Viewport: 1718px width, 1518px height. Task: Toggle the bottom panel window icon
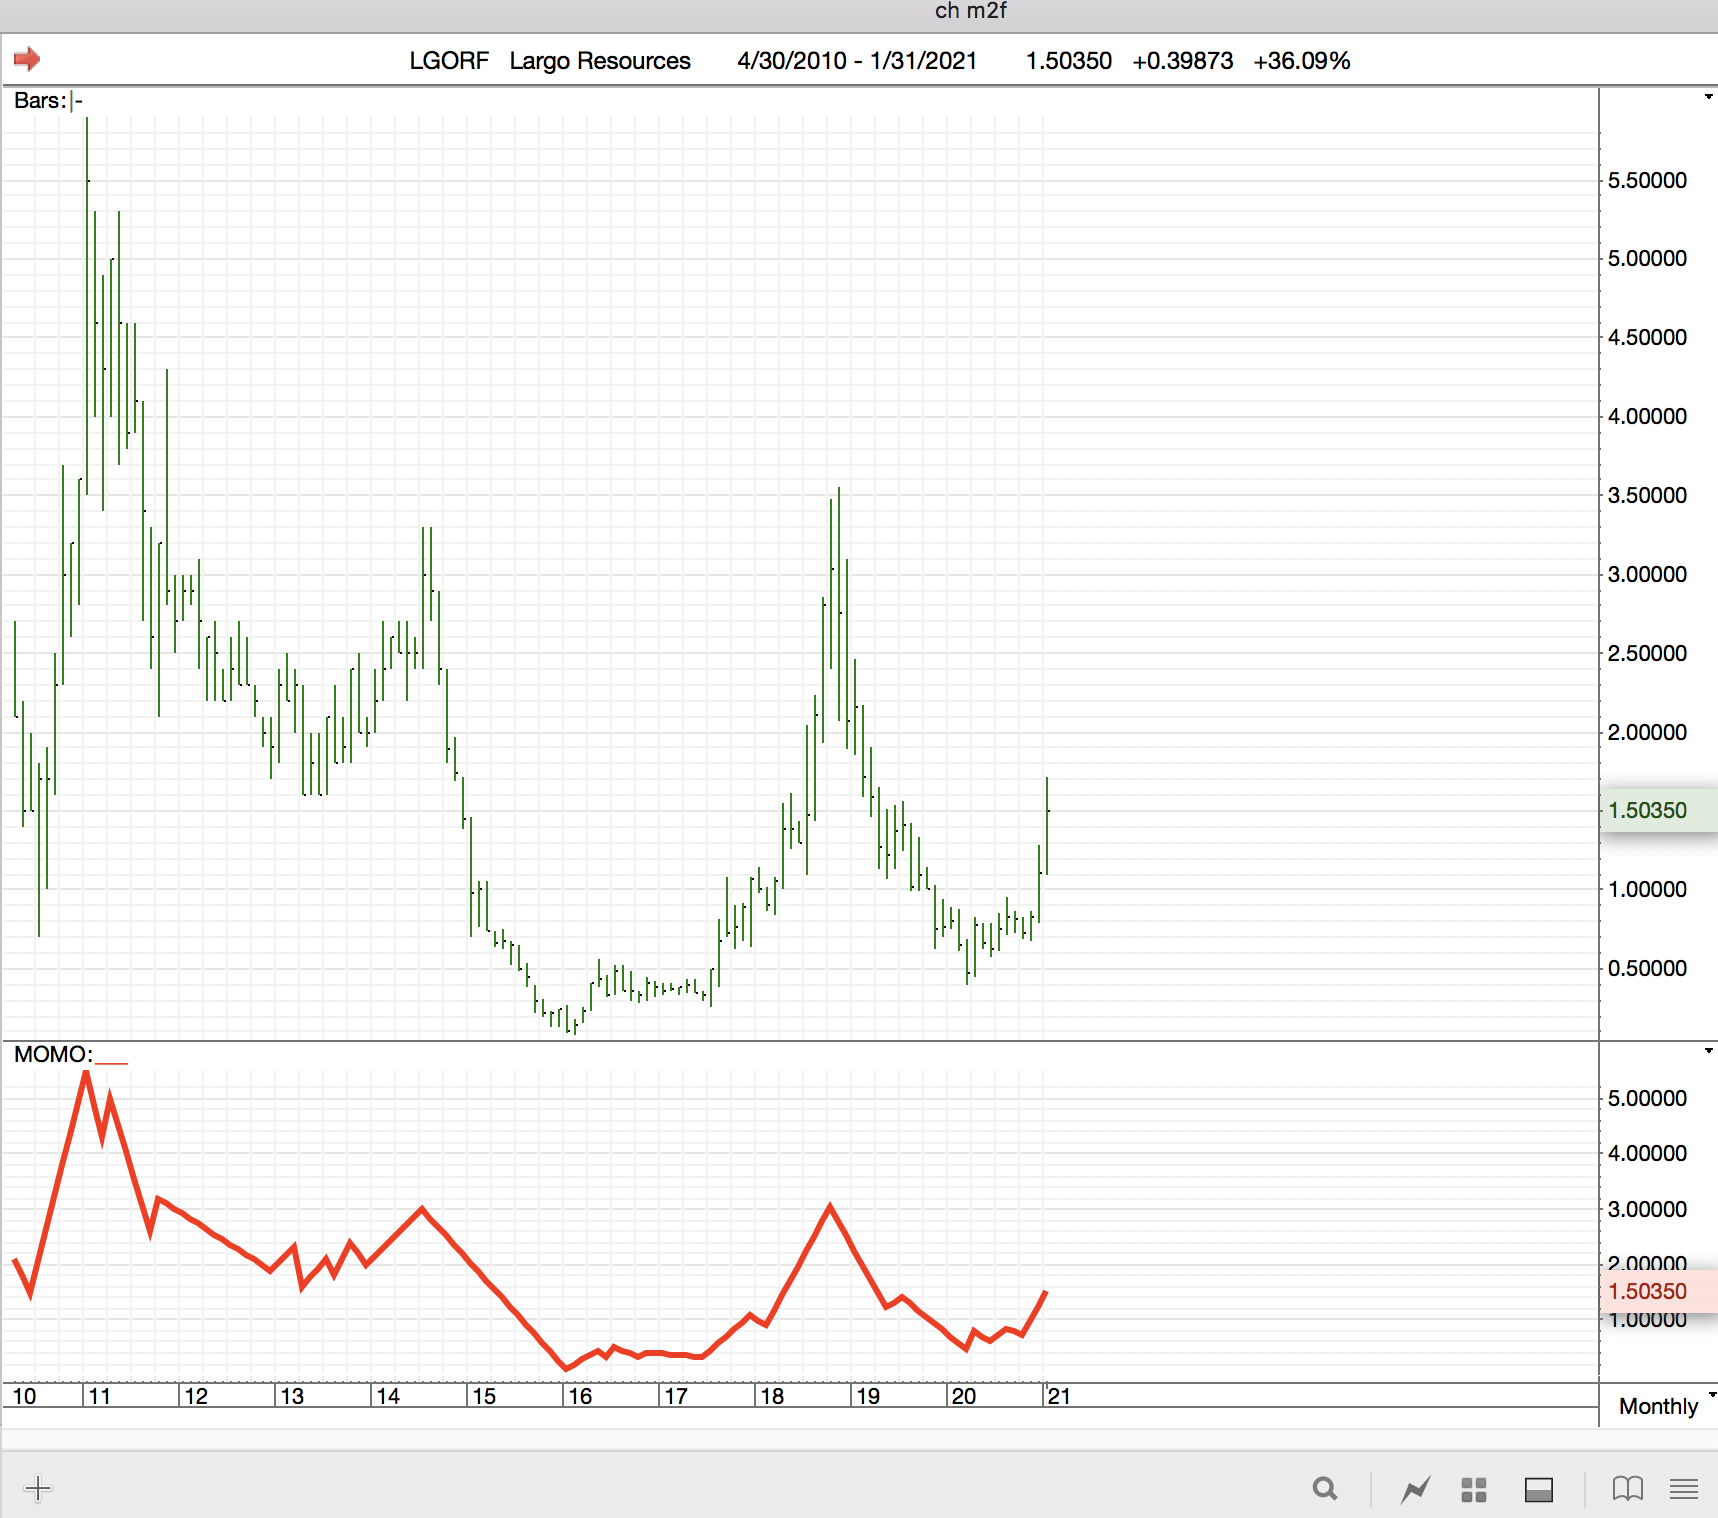click(x=1539, y=1489)
